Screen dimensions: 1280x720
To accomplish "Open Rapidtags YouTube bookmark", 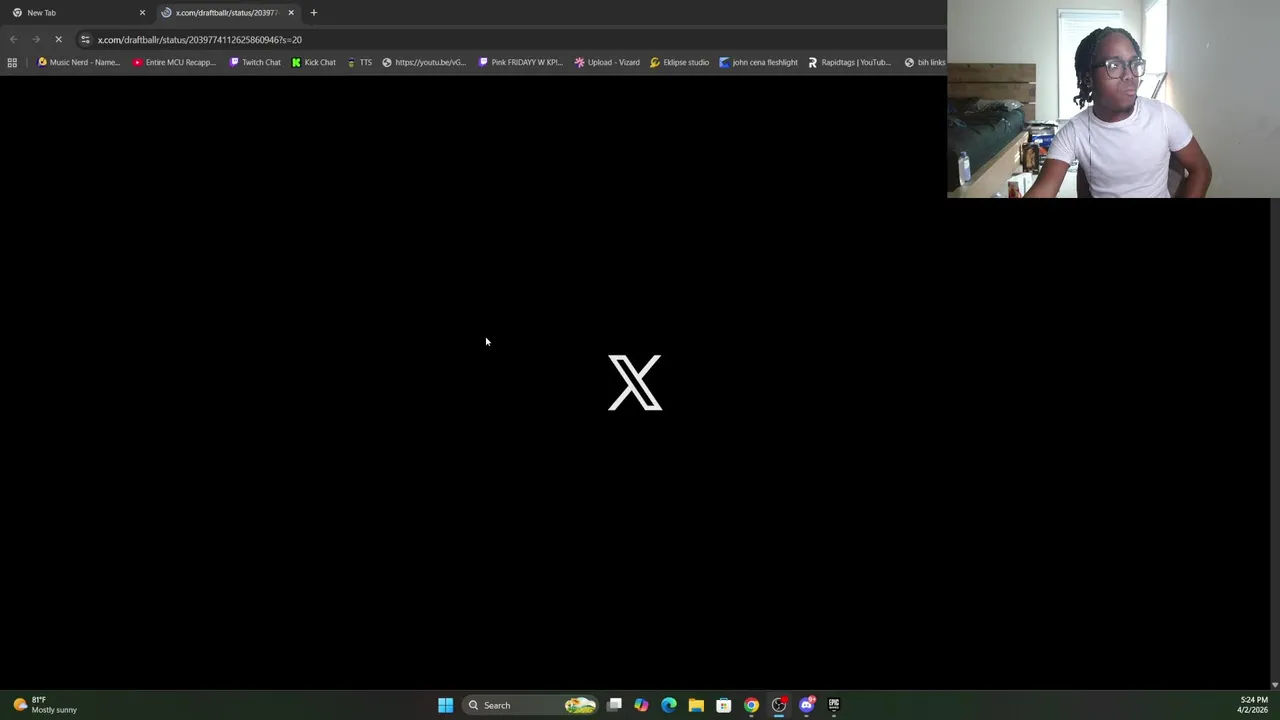I will [849, 62].
